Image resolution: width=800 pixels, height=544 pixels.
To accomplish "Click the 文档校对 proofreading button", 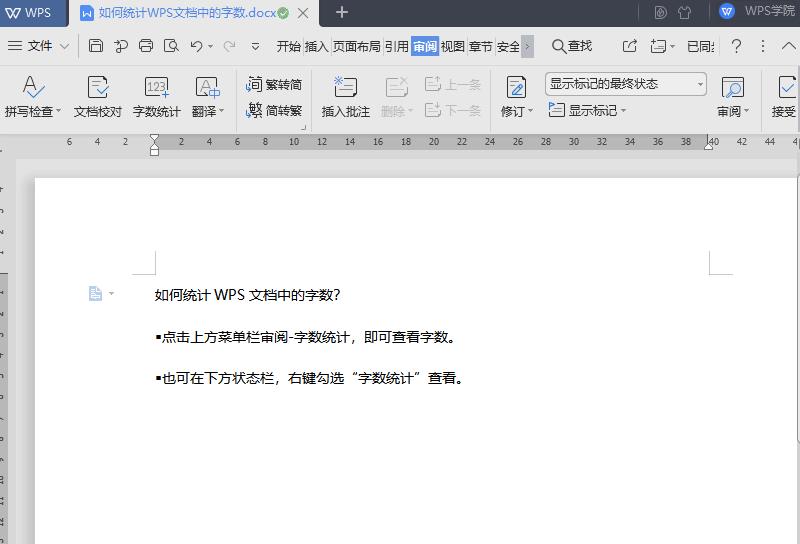I will coord(97,97).
